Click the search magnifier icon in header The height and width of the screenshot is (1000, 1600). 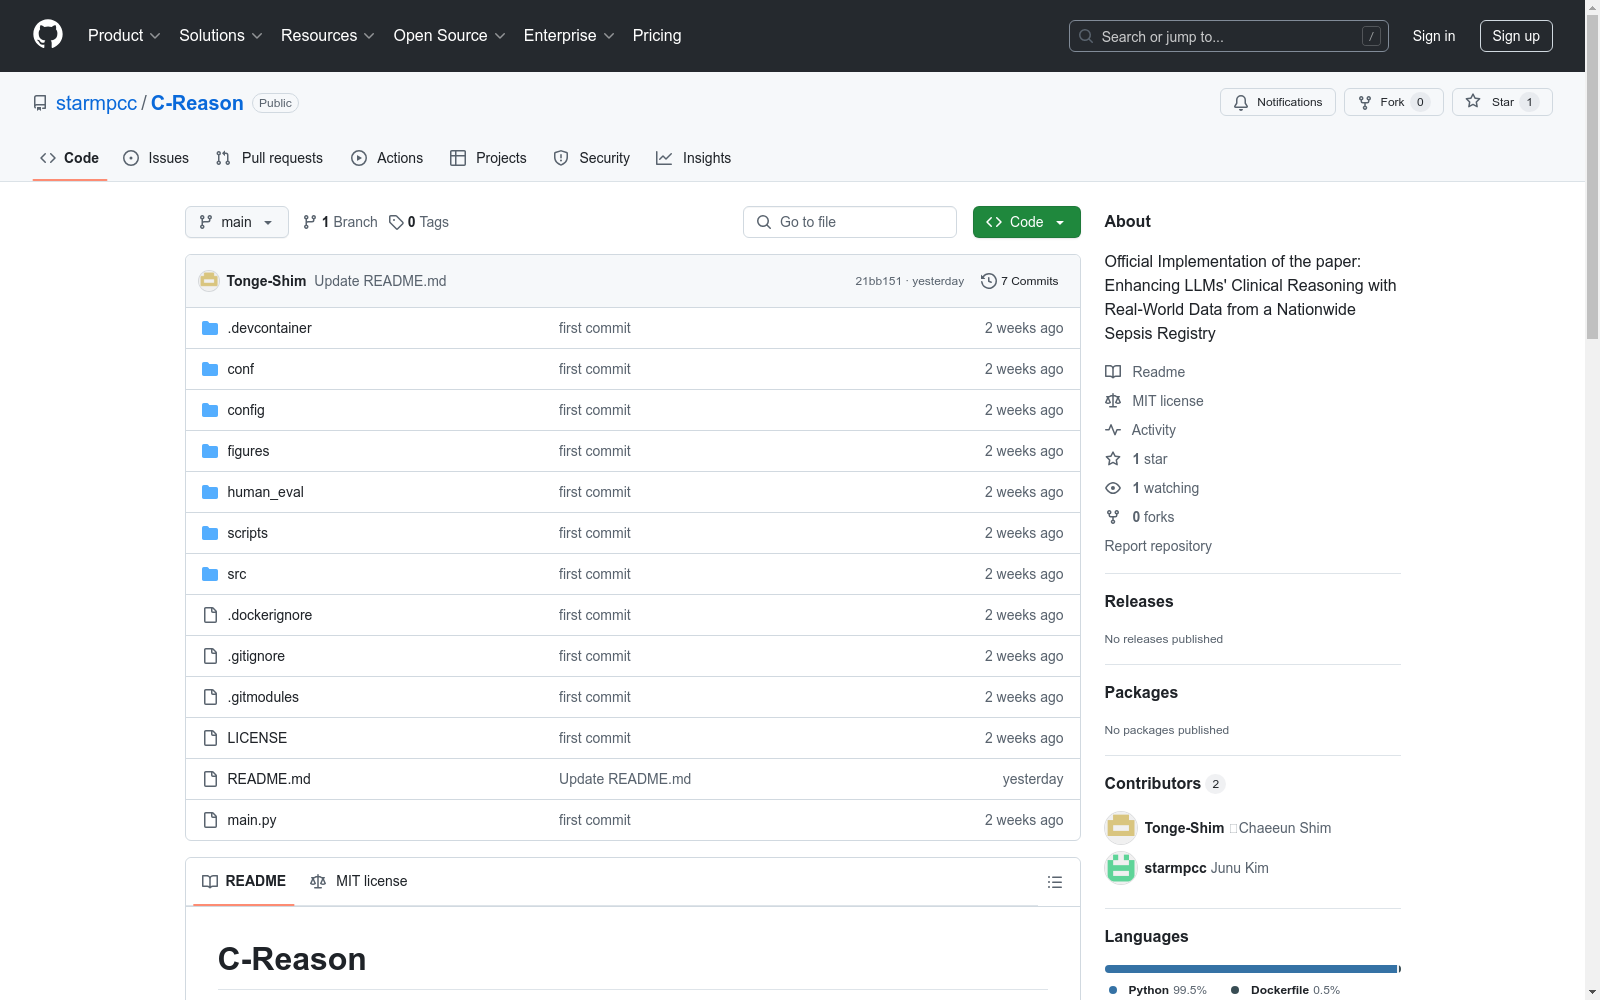click(x=1086, y=36)
